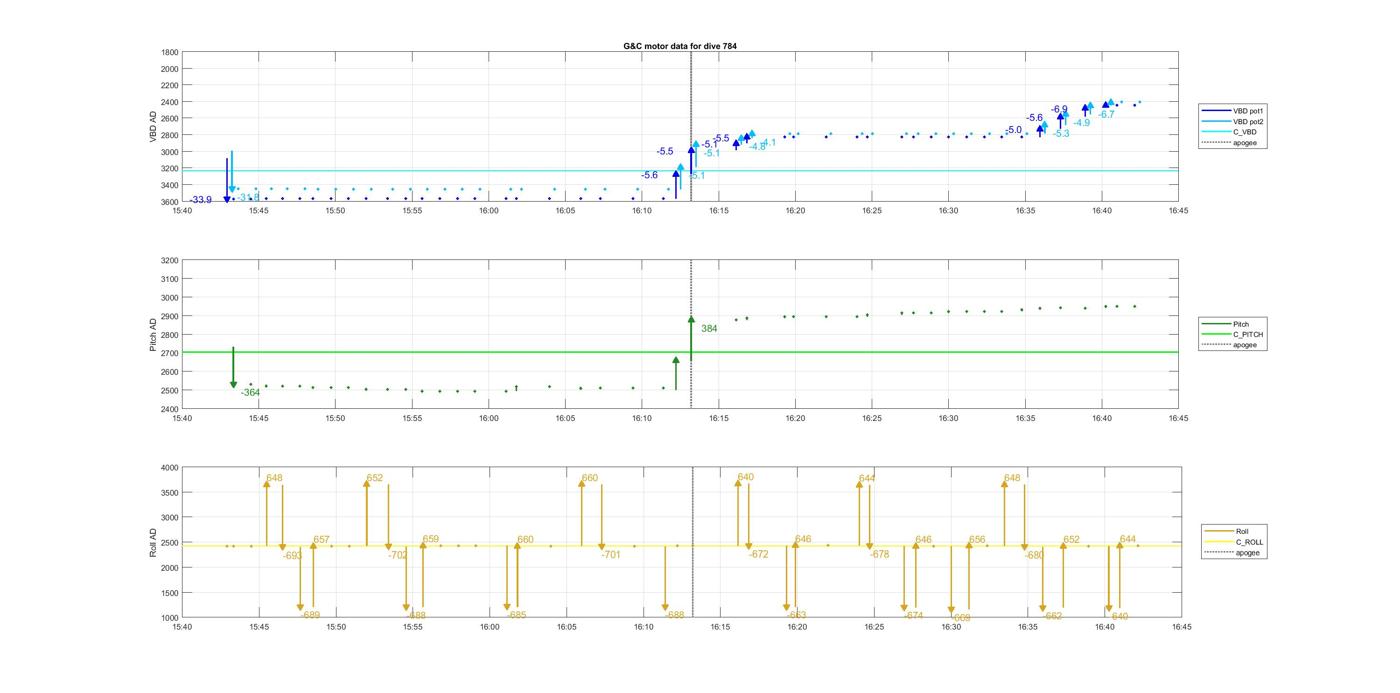The height and width of the screenshot is (693, 1400).
Task: Click the "2700" tick on Pitch axis
Action: (171, 353)
